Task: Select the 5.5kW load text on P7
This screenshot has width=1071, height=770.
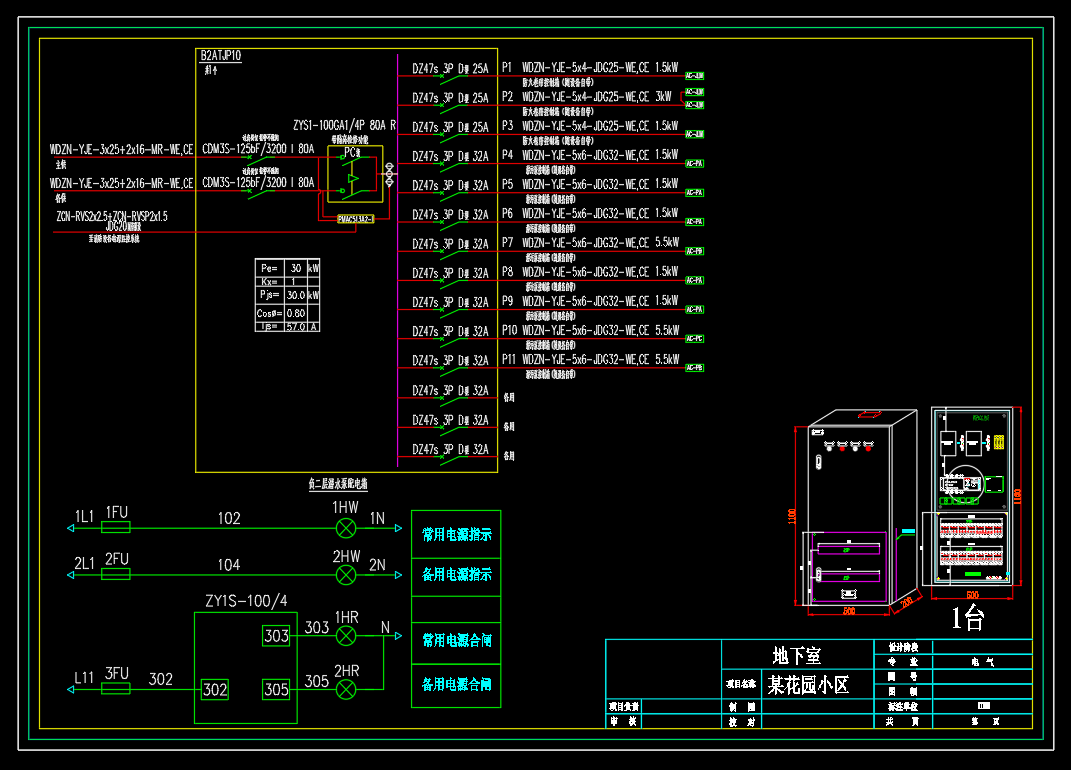Action: (x=667, y=243)
